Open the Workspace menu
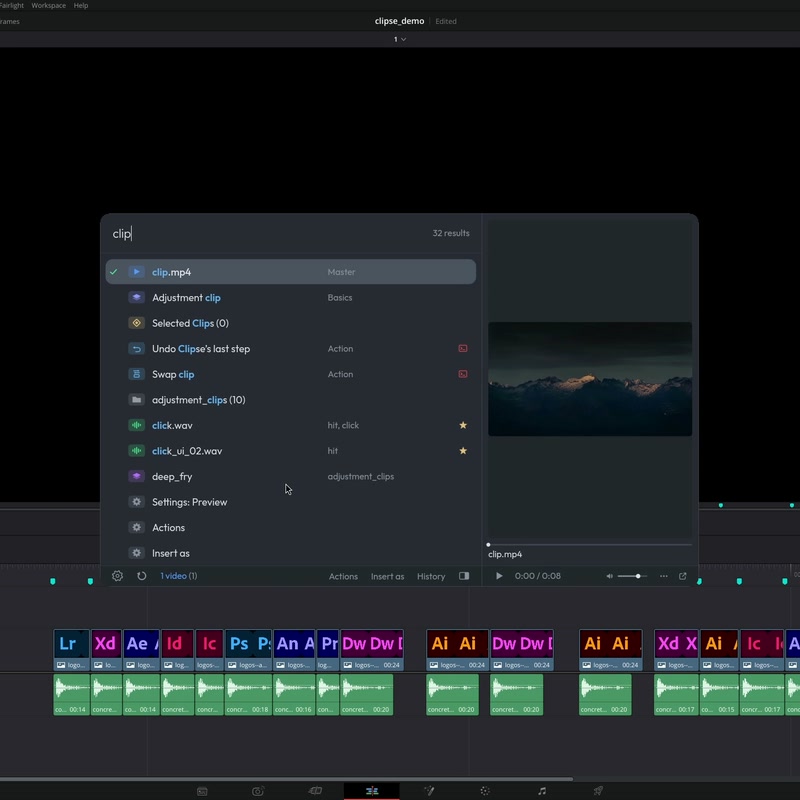800x800 pixels. click(48, 5)
